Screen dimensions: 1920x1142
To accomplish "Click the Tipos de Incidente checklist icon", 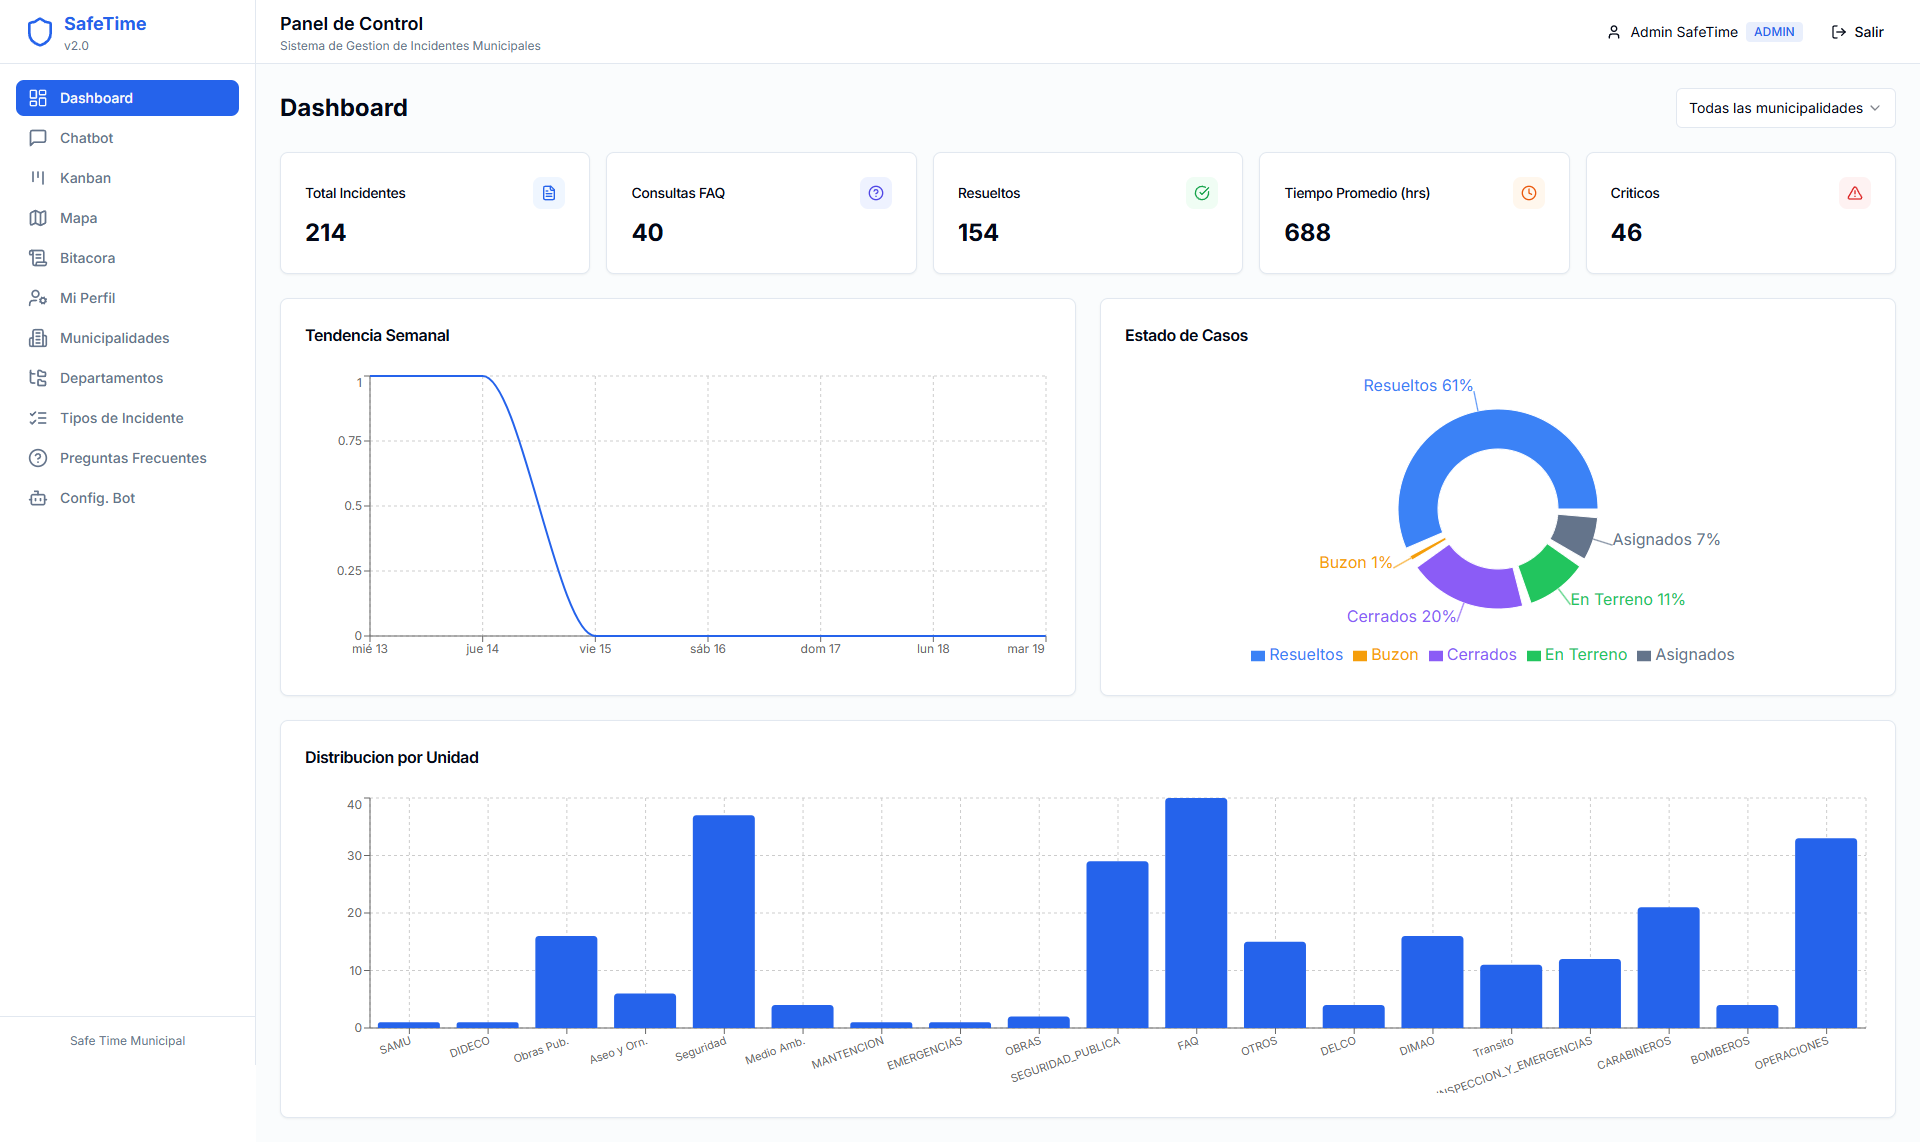I will (x=38, y=418).
